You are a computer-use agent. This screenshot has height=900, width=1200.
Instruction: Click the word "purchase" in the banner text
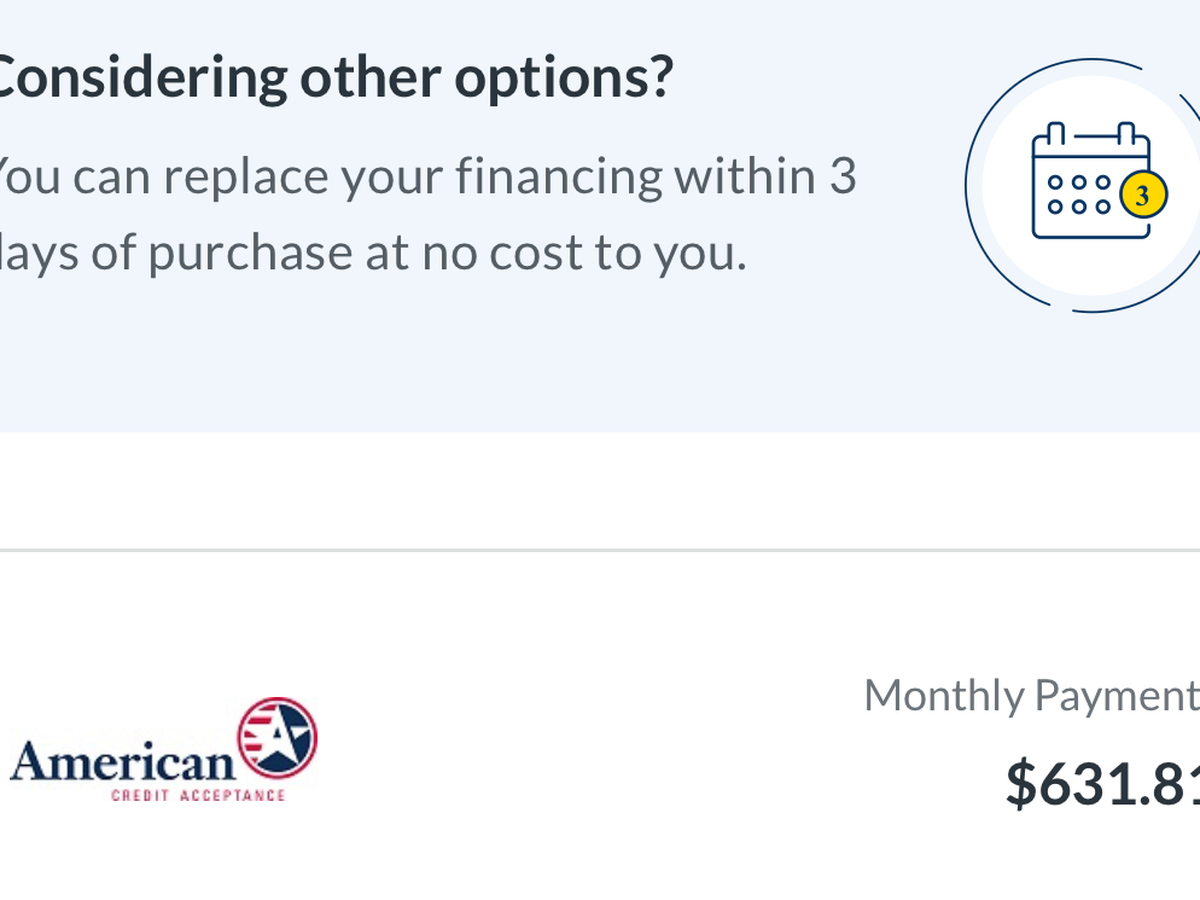250,253
